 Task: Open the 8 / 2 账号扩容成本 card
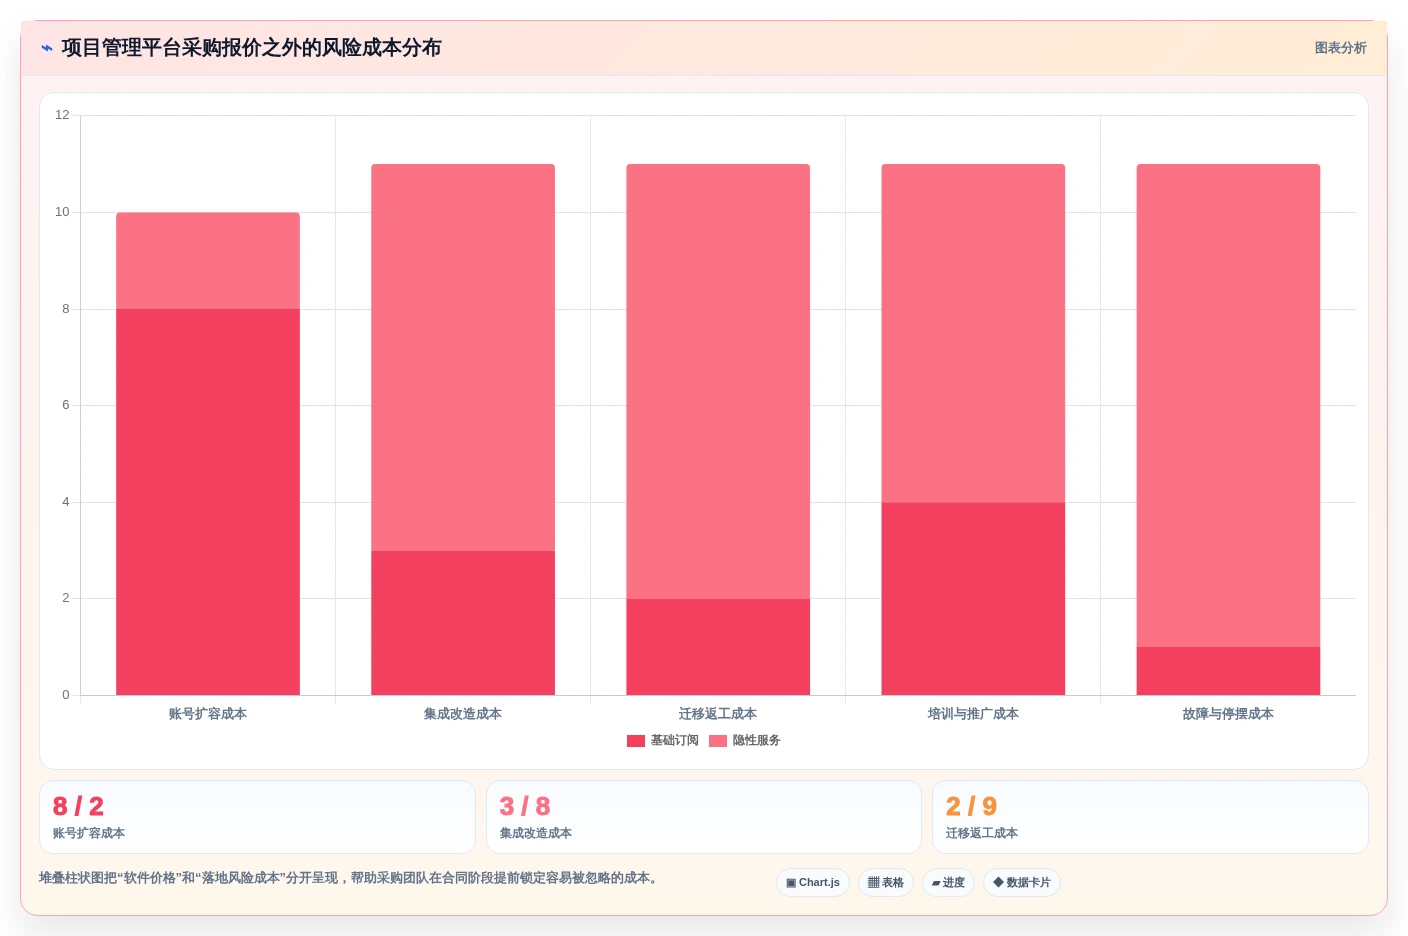tap(257, 817)
